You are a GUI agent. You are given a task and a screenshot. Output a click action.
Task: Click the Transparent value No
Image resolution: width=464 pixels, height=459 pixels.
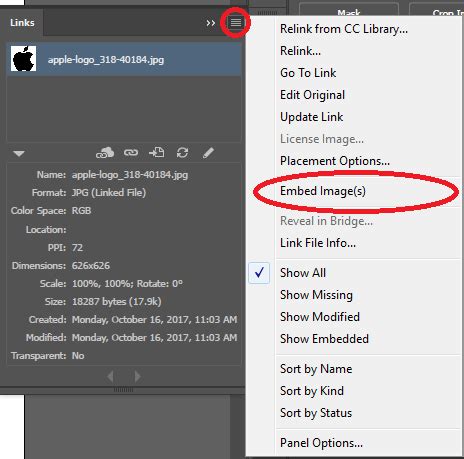78,356
